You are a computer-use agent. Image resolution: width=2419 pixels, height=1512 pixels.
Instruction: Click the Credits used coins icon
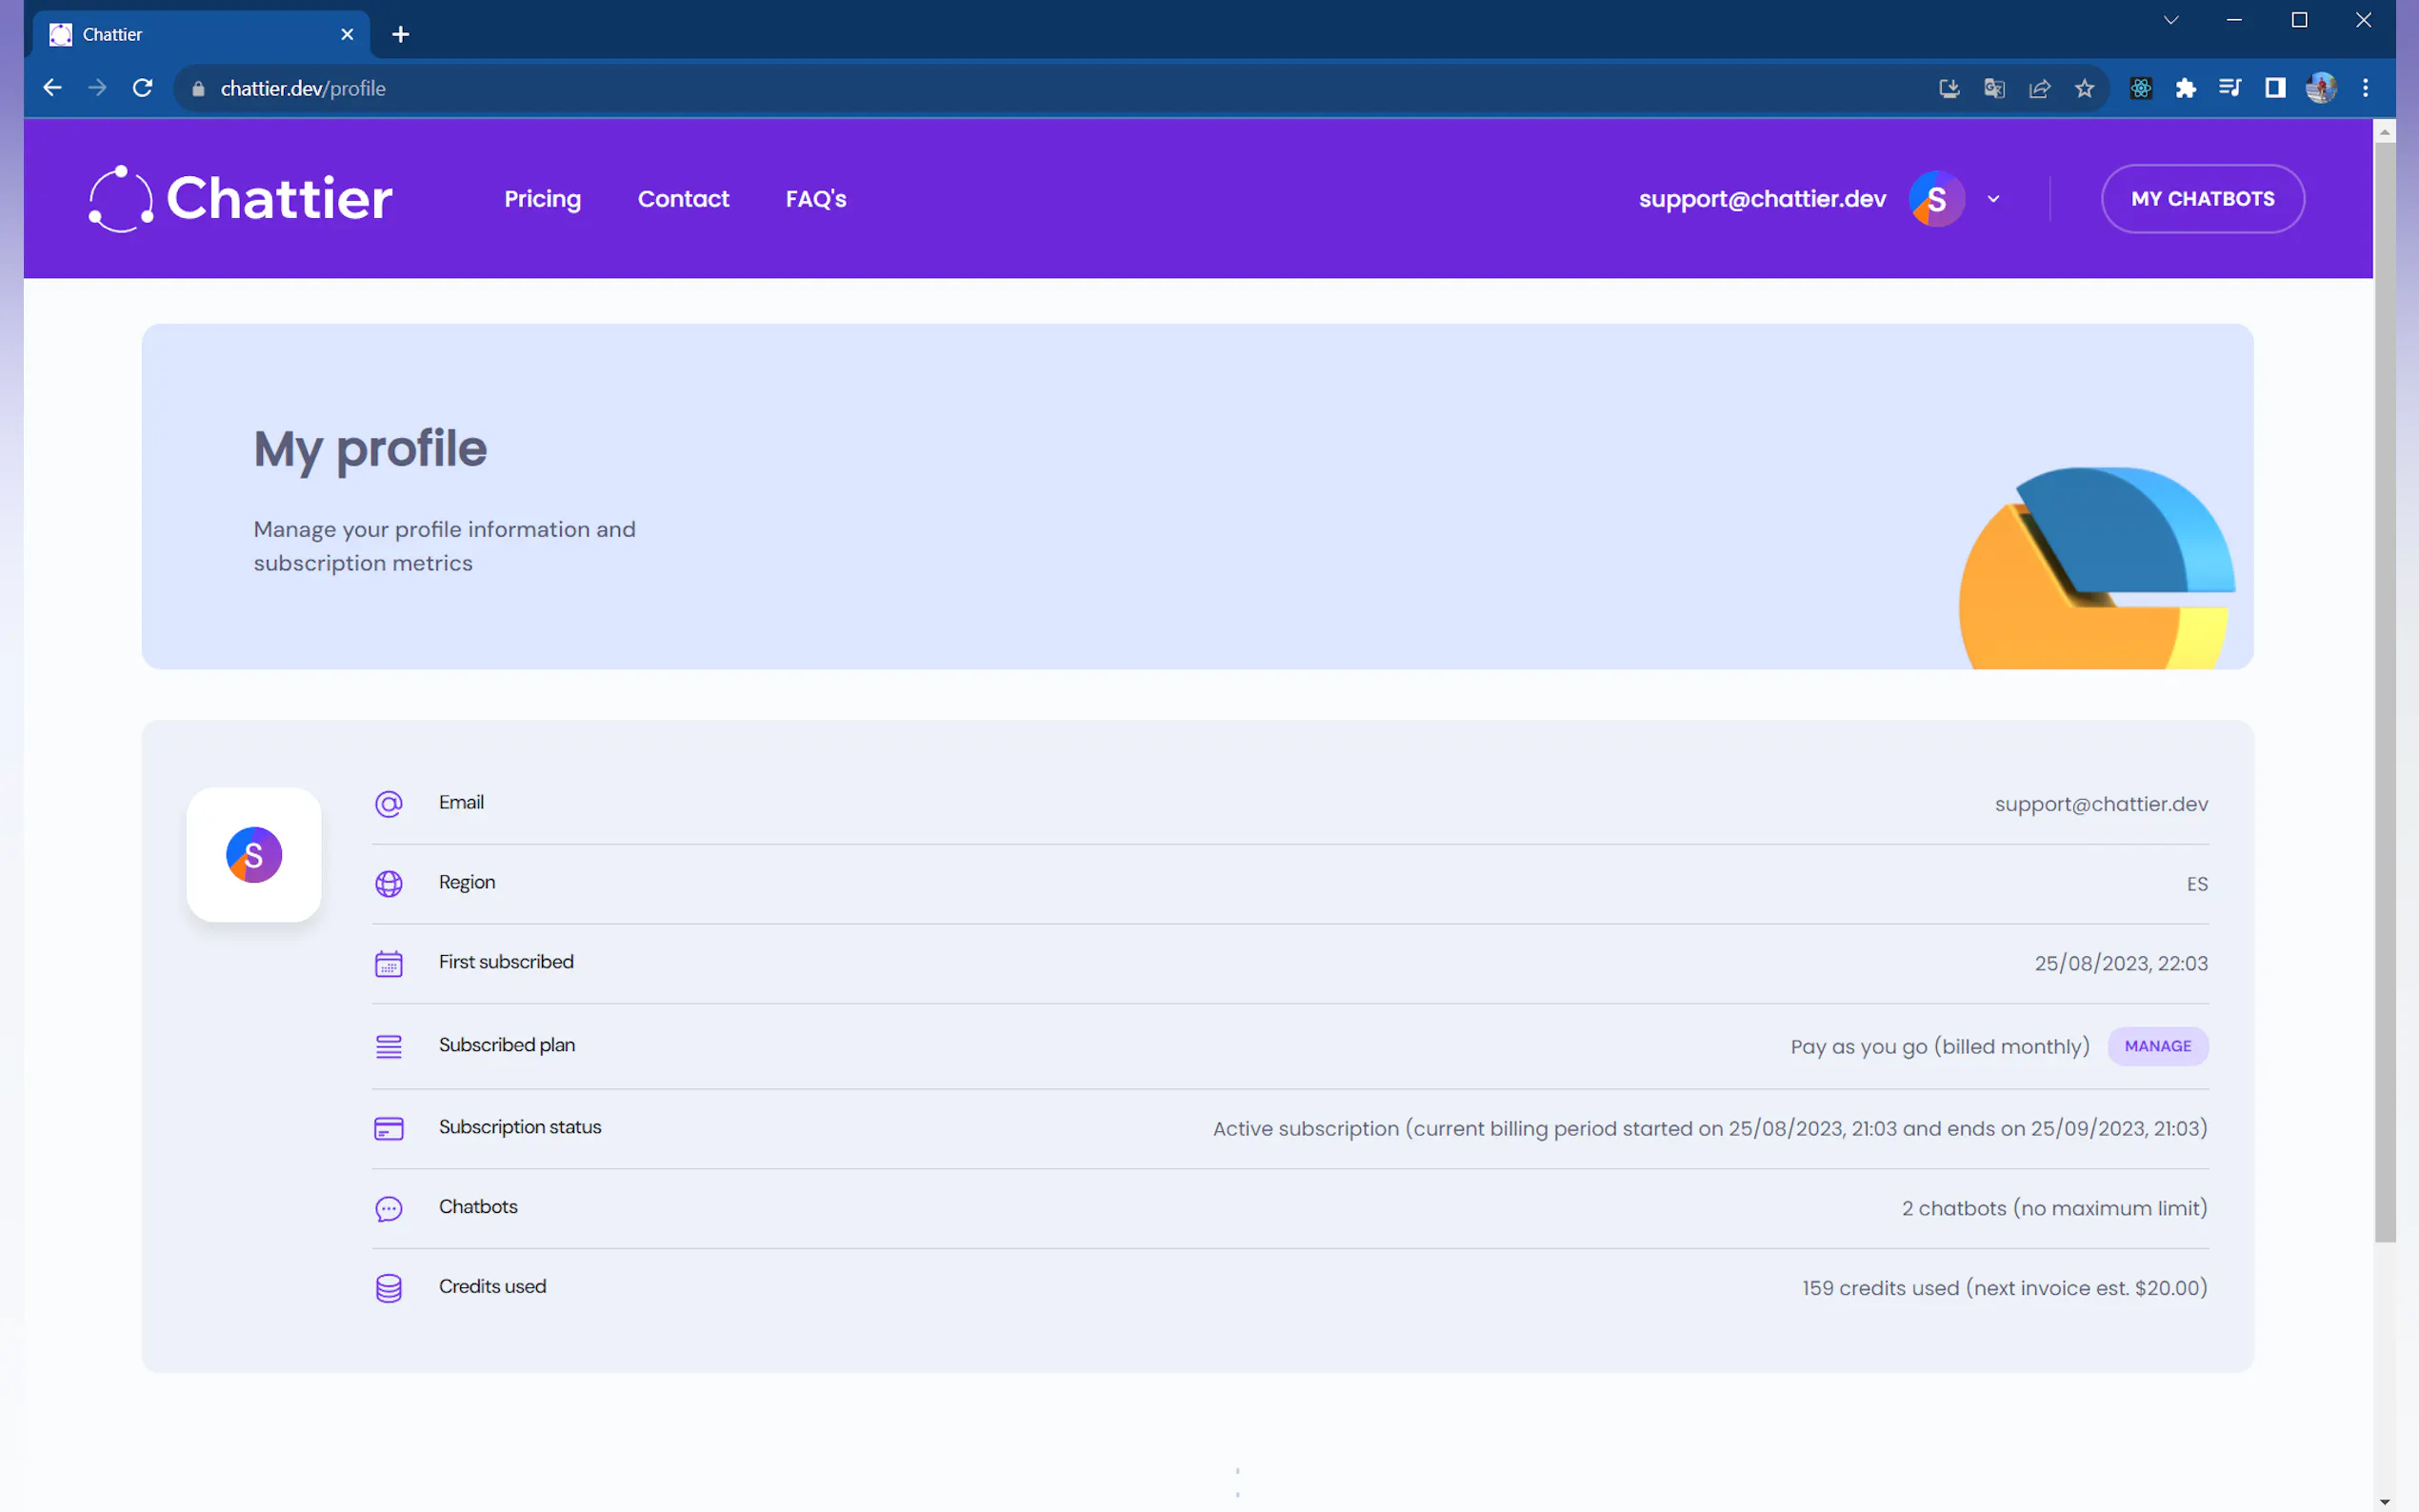point(388,1288)
